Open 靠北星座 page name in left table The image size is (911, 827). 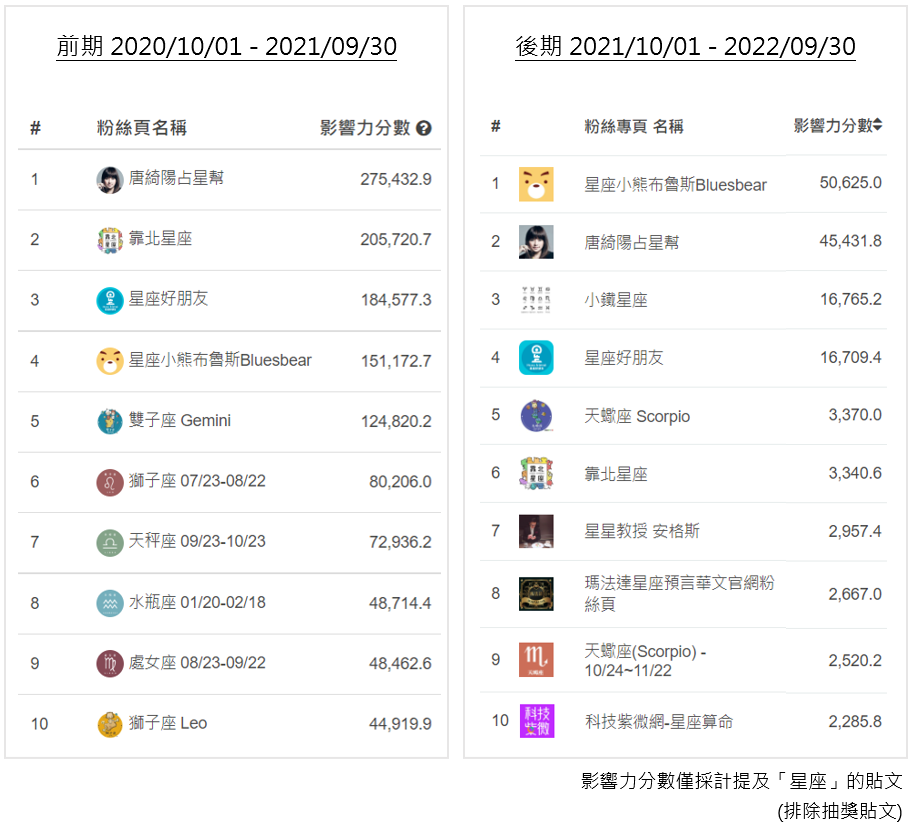click(160, 238)
